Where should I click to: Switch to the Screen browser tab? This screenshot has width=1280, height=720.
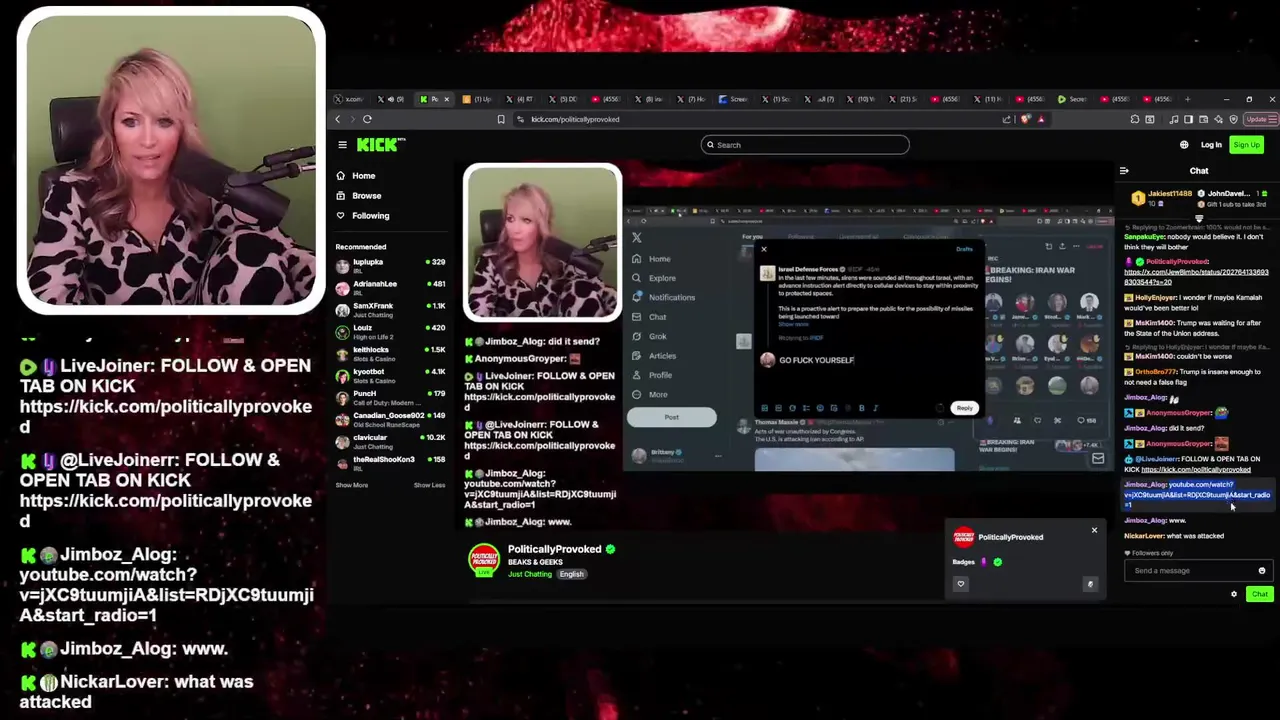(x=733, y=99)
